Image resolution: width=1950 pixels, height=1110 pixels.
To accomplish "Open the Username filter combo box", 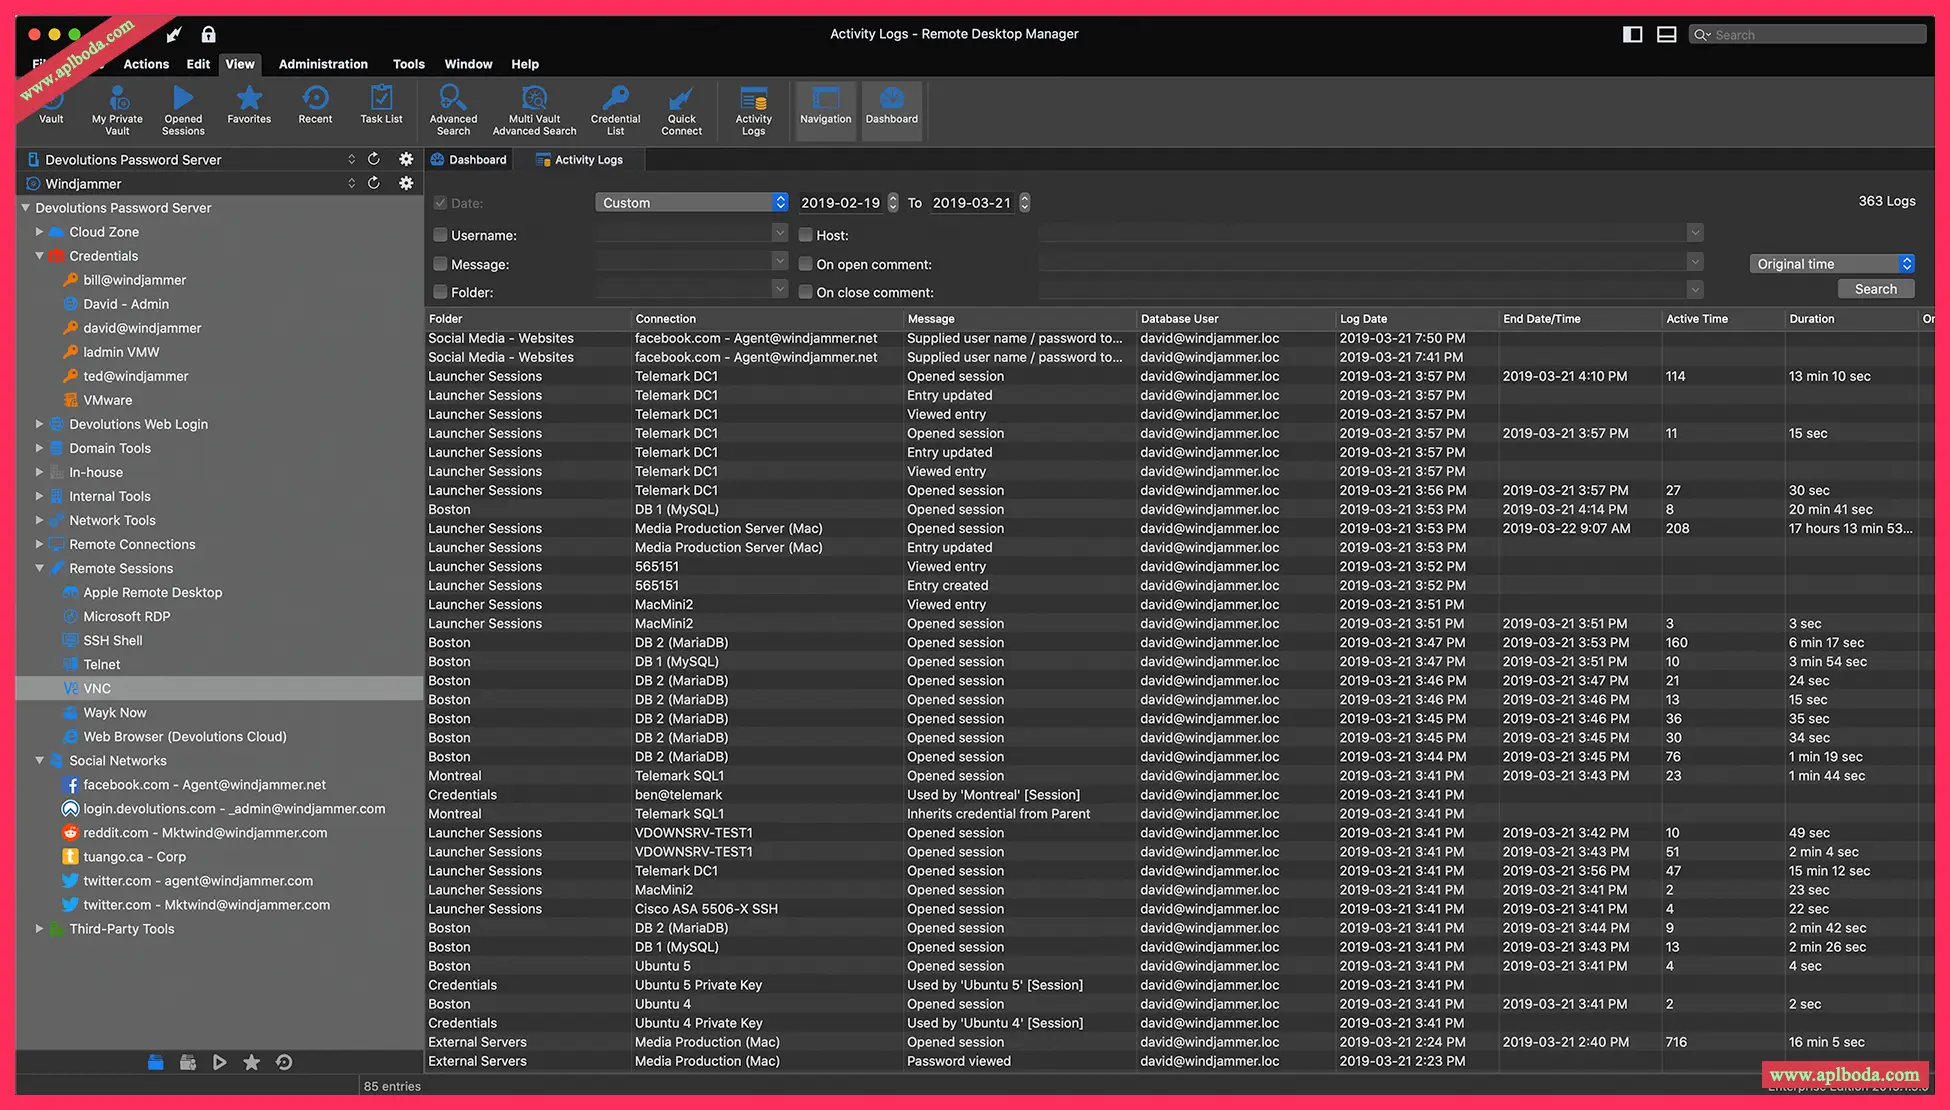I will 692,233.
